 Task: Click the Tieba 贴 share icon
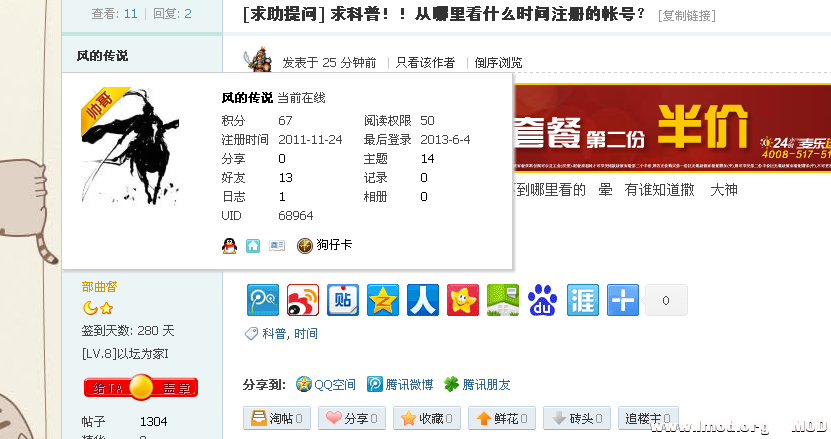tap(343, 300)
